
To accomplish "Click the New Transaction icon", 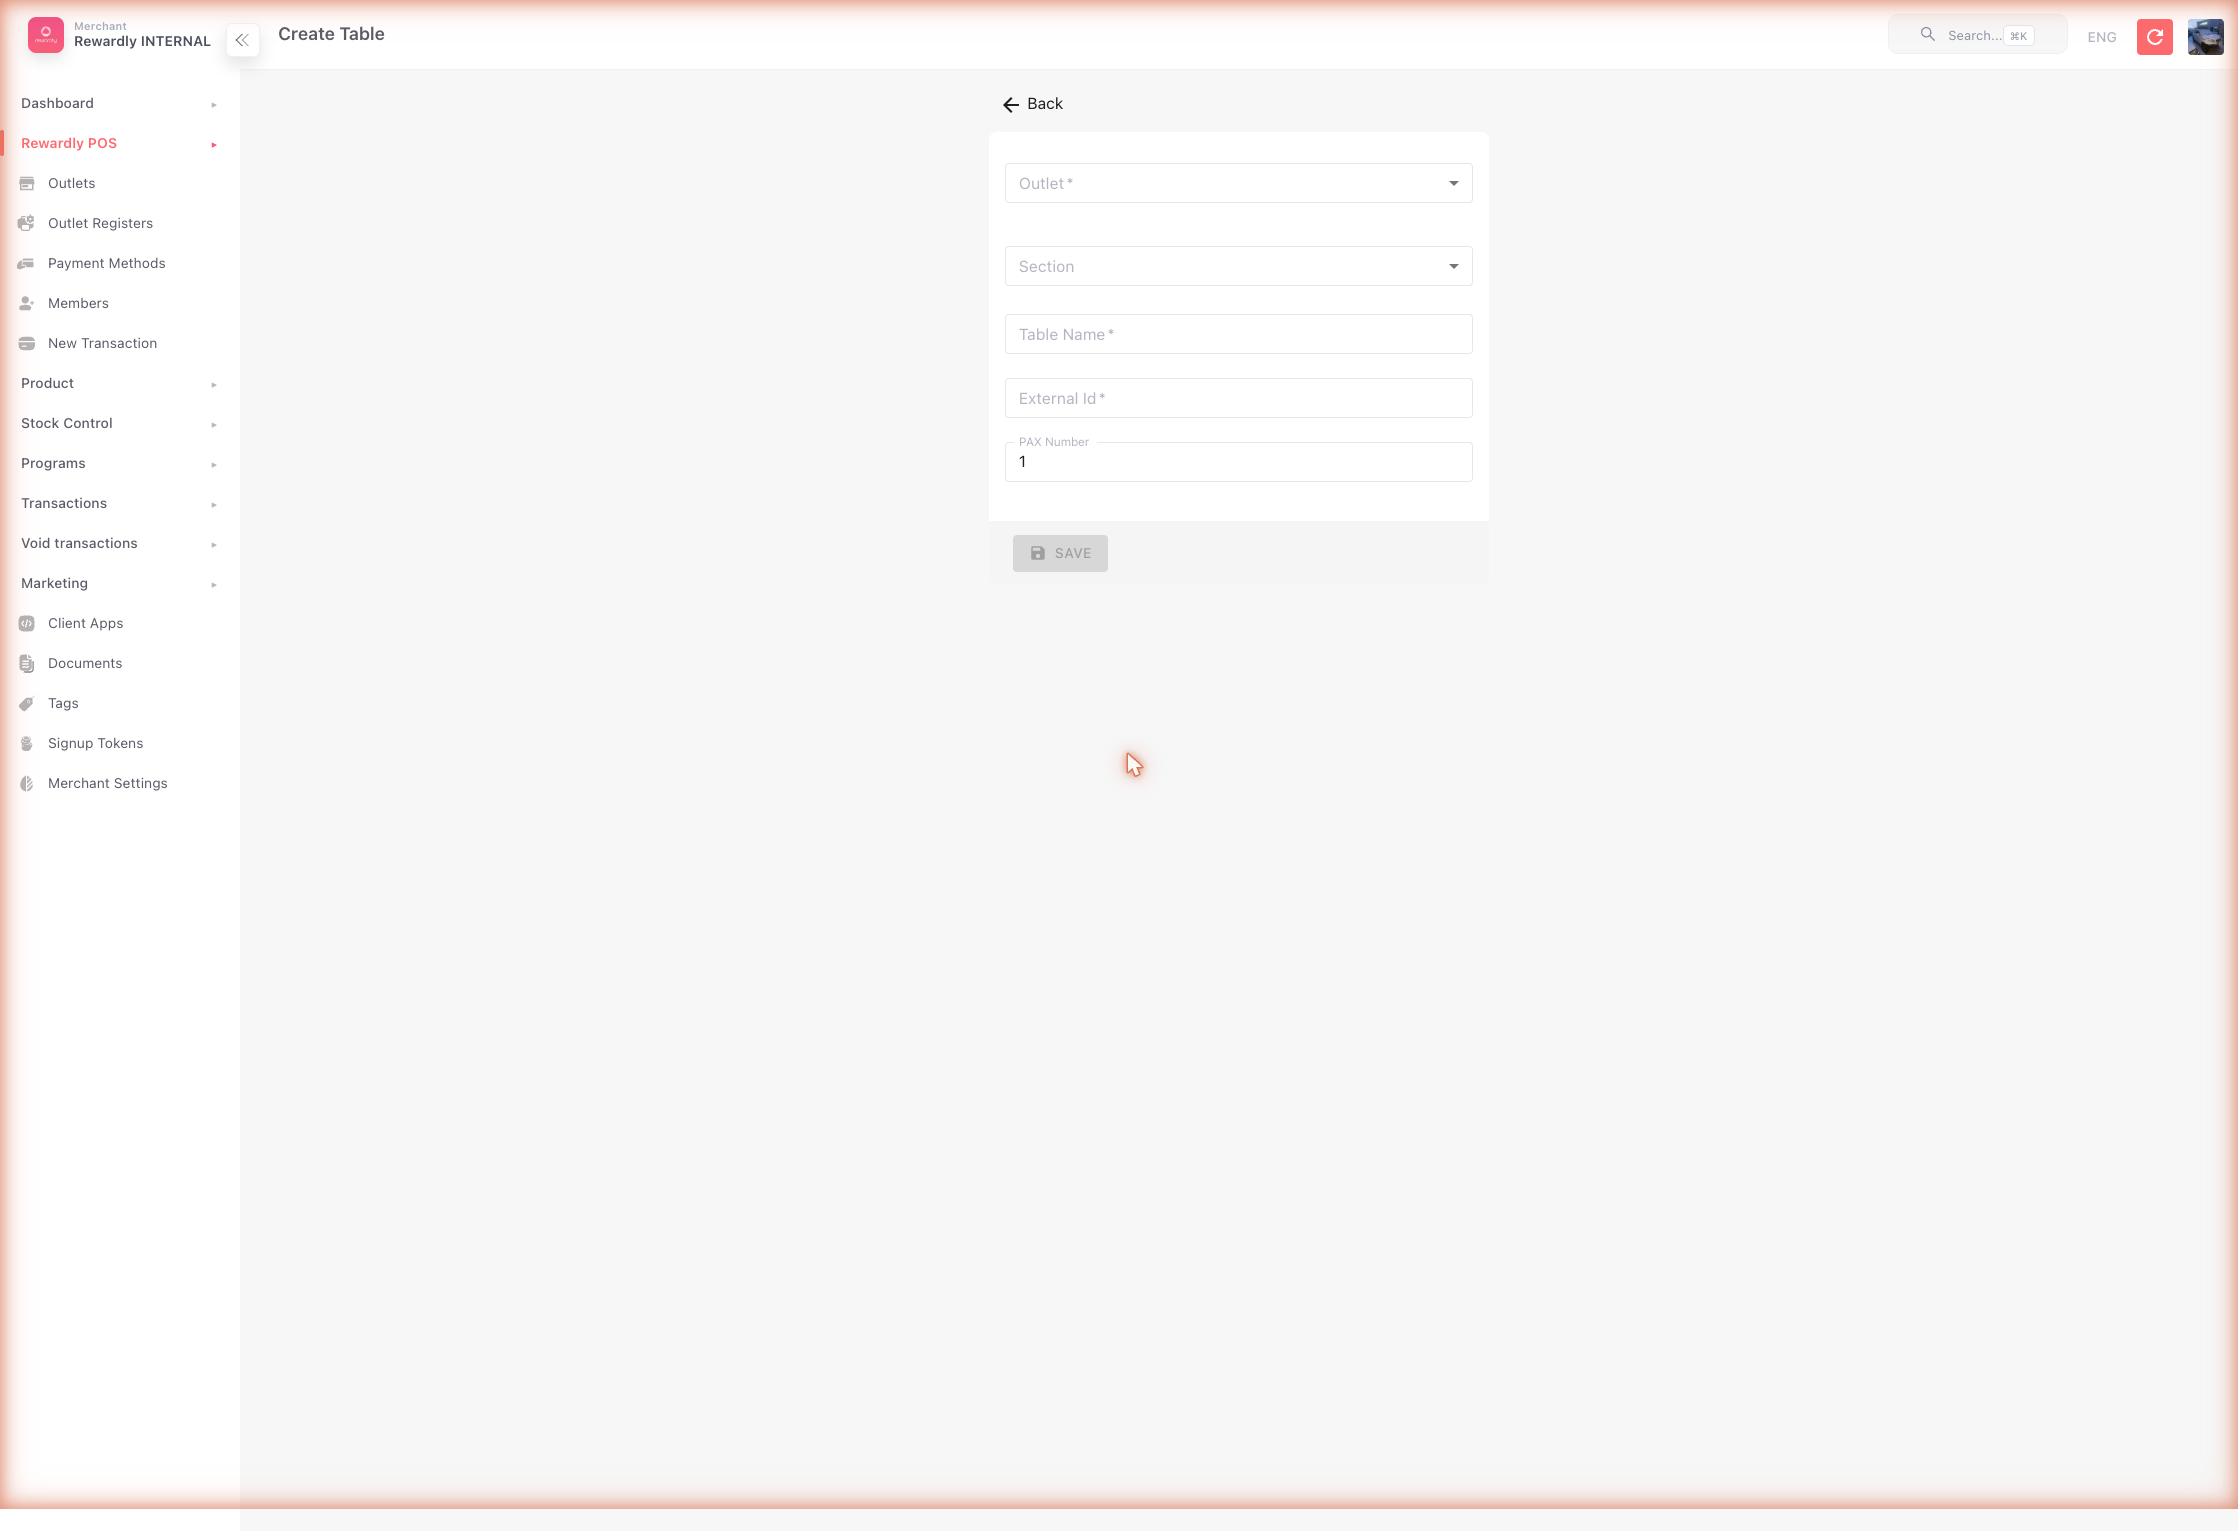I will [27, 343].
